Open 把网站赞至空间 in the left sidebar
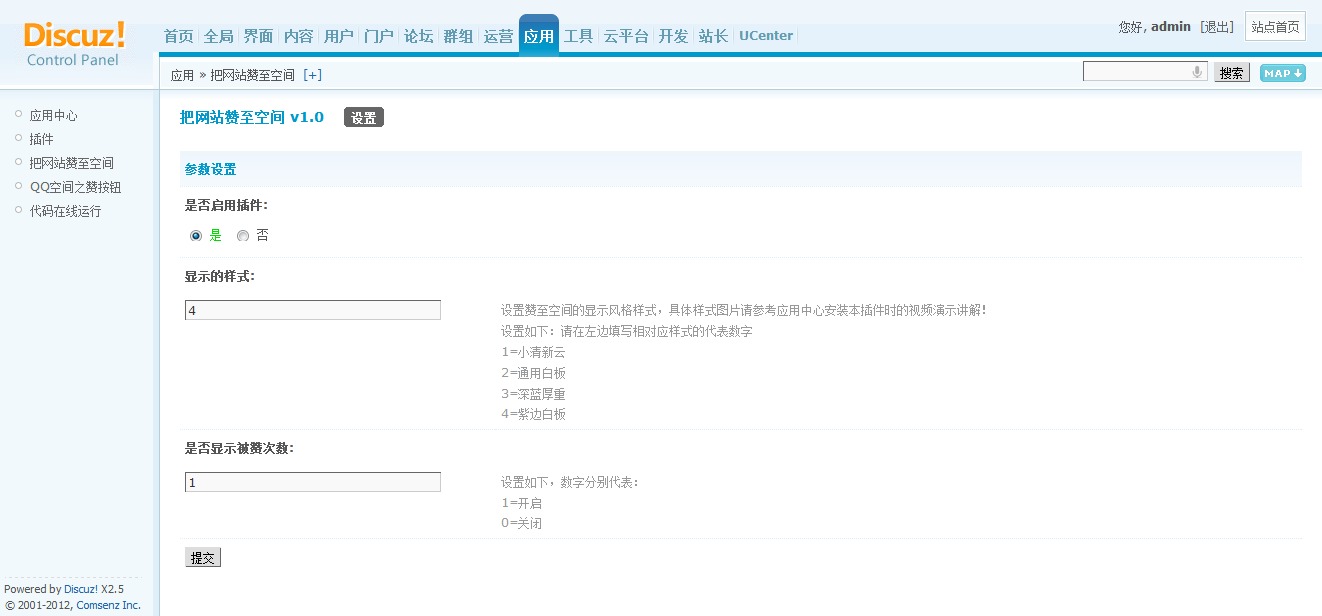The width and height of the screenshot is (1322, 616). [71, 163]
